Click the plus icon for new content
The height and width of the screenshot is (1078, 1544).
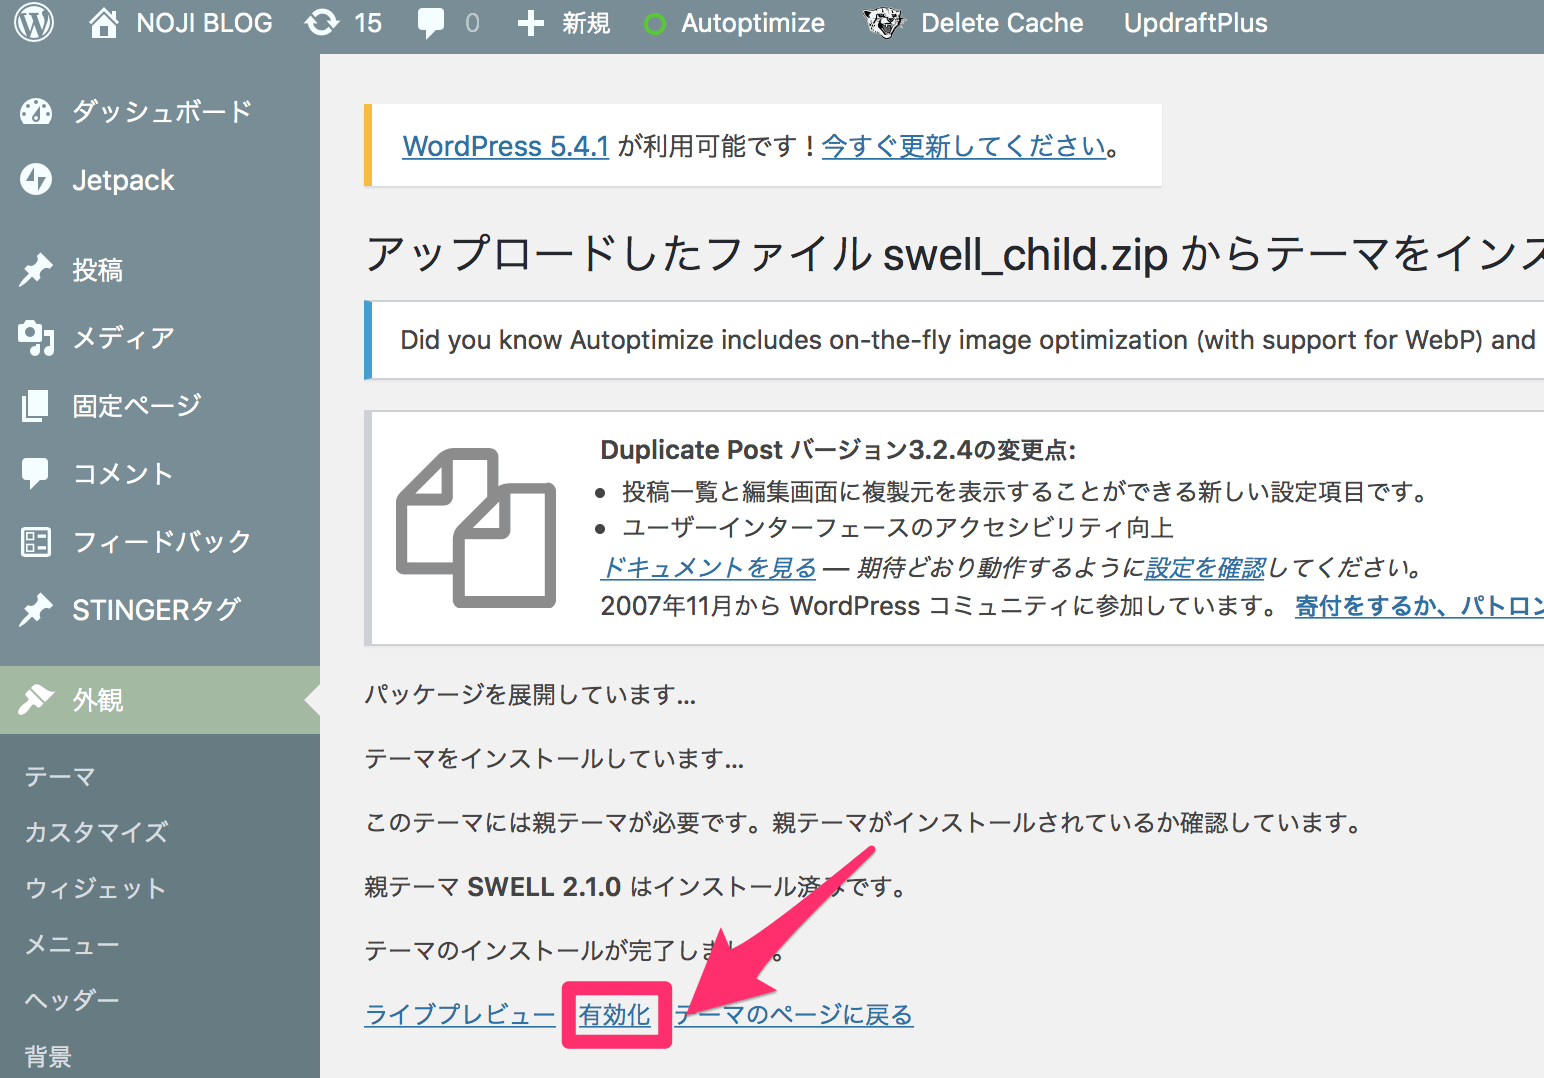coord(530,23)
